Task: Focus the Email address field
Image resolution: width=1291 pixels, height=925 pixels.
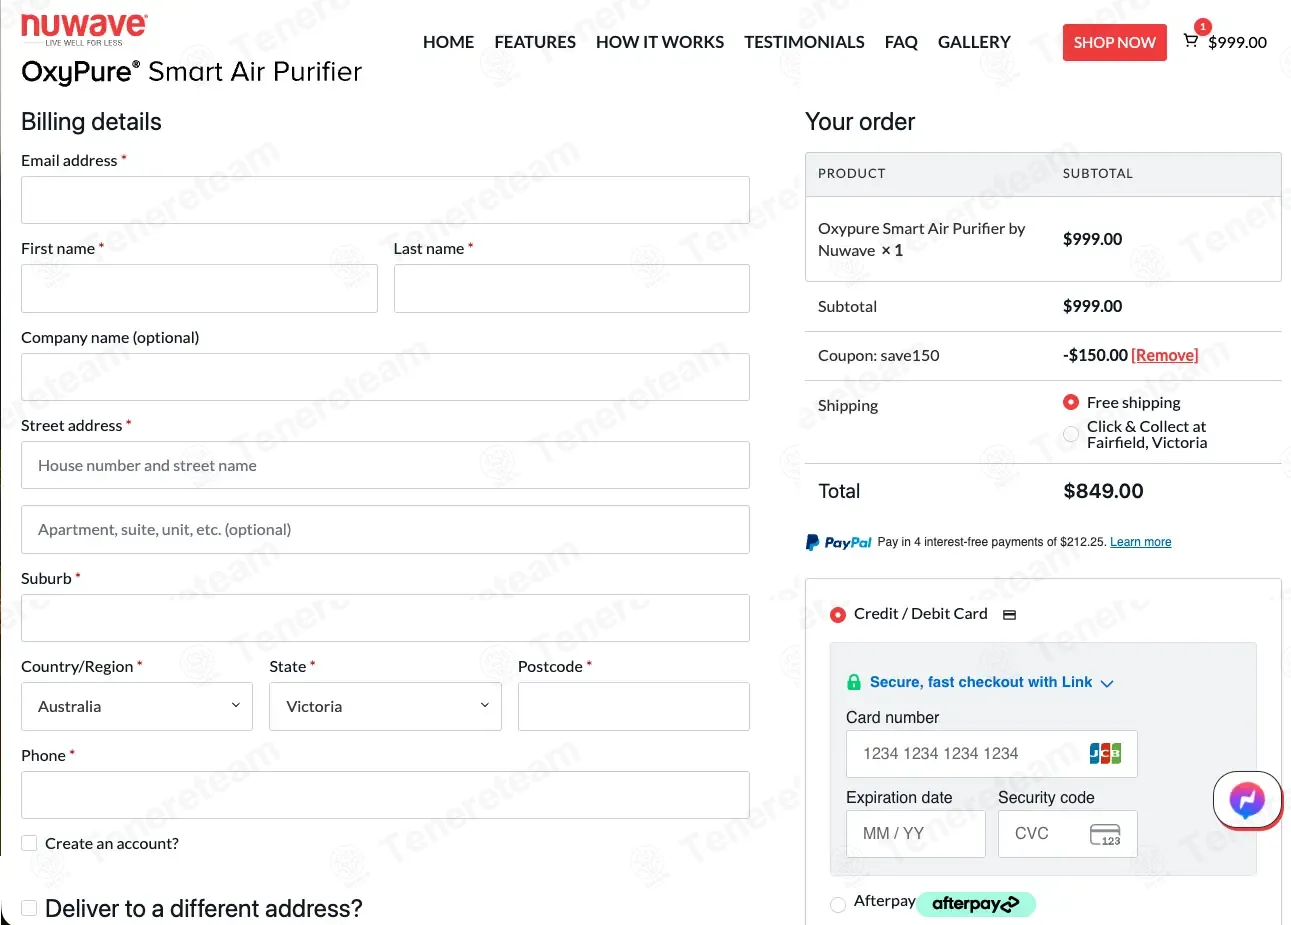Action: pos(385,200)
